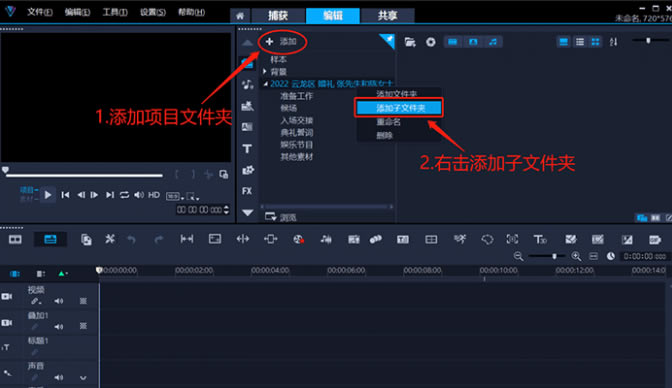Toggle repeat playback
Image resolution: width=672 pixels, height=388 pixels.
[x=124, y=195]
